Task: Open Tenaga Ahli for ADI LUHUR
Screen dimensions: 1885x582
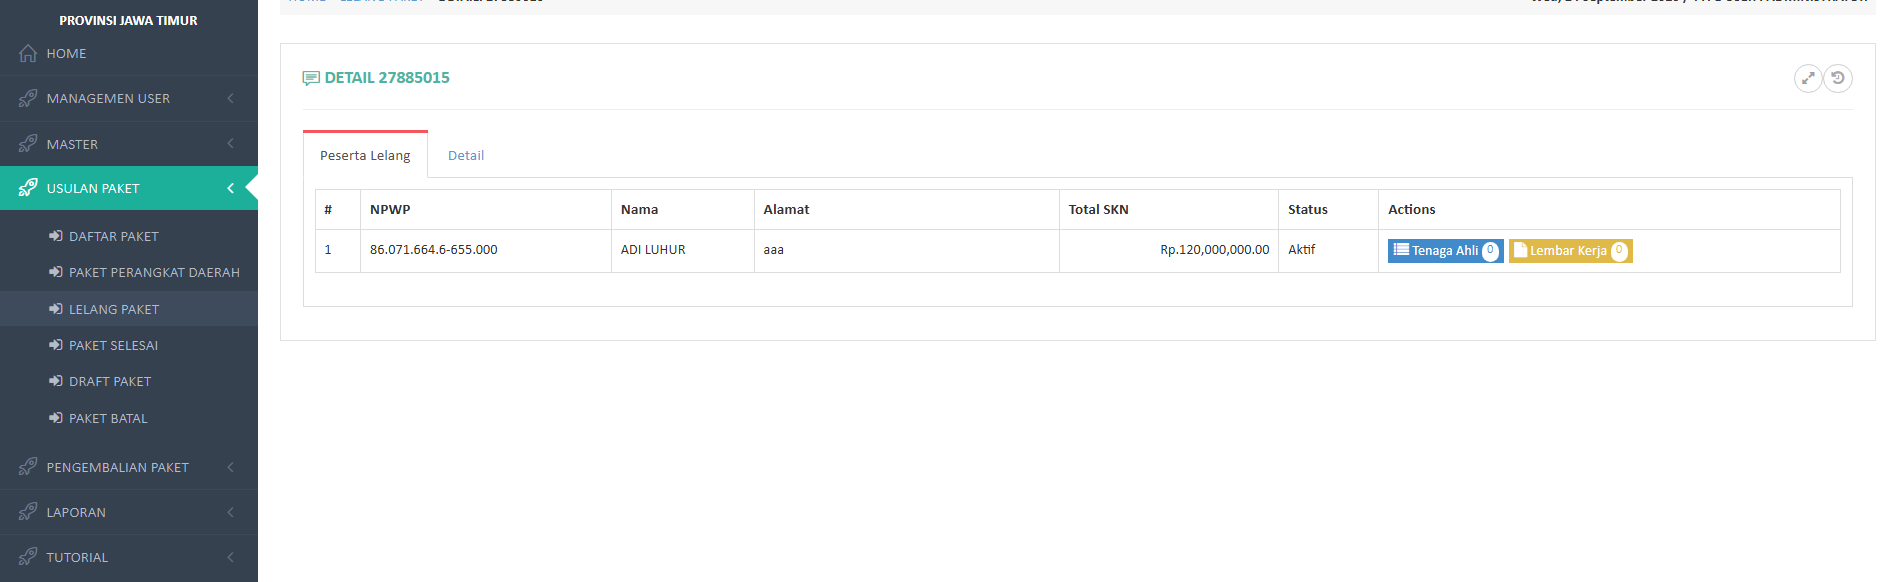Action: pos(1445,251)
